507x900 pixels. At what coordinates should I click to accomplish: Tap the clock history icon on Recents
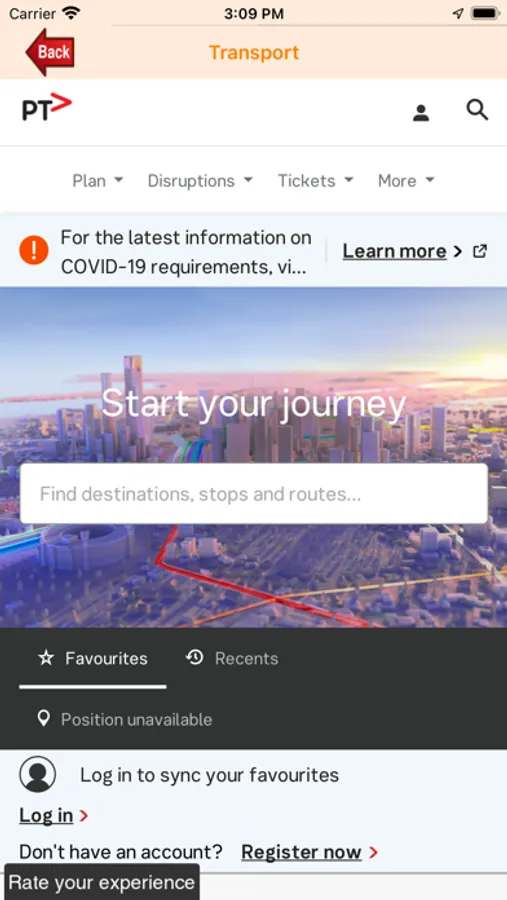tap(195, 658)
